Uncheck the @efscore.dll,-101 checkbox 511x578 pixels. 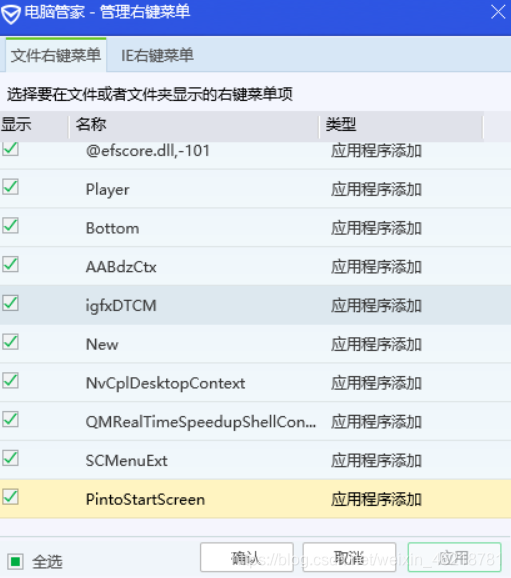(10, 149)
